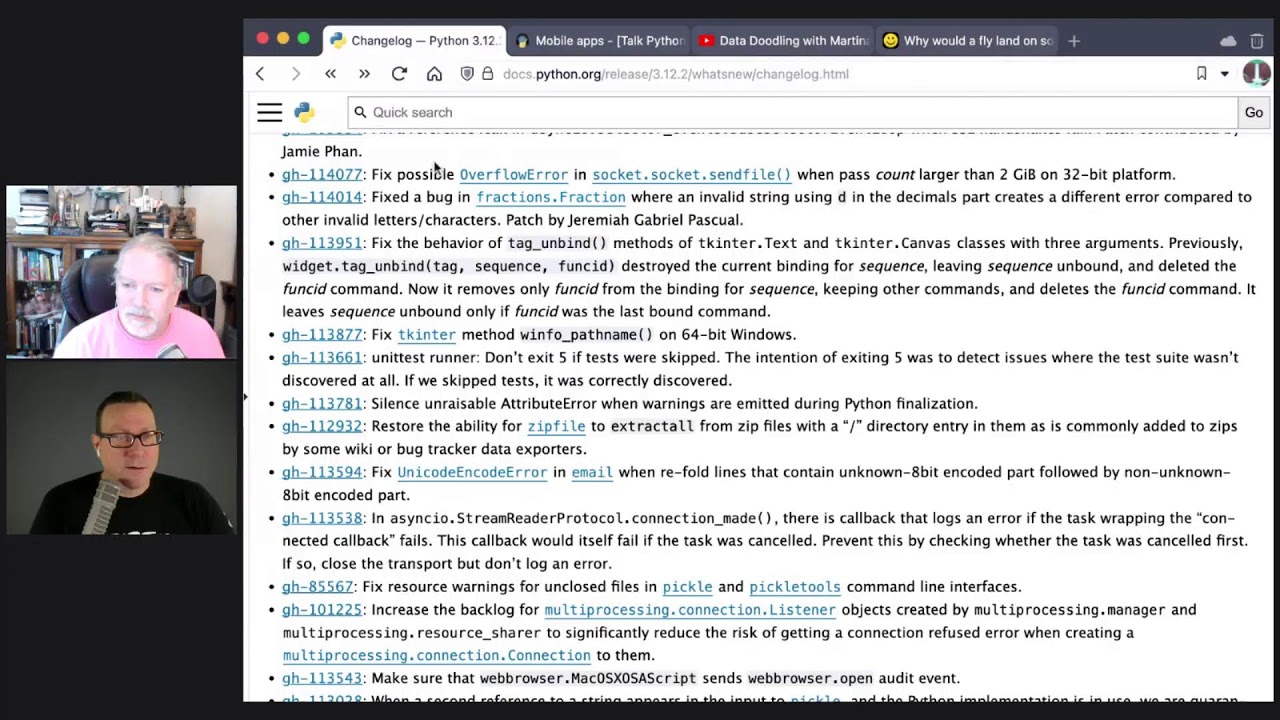Open the tkinter module link
The width and height of the screenshot is (1280, 720).
click(426, 334)
